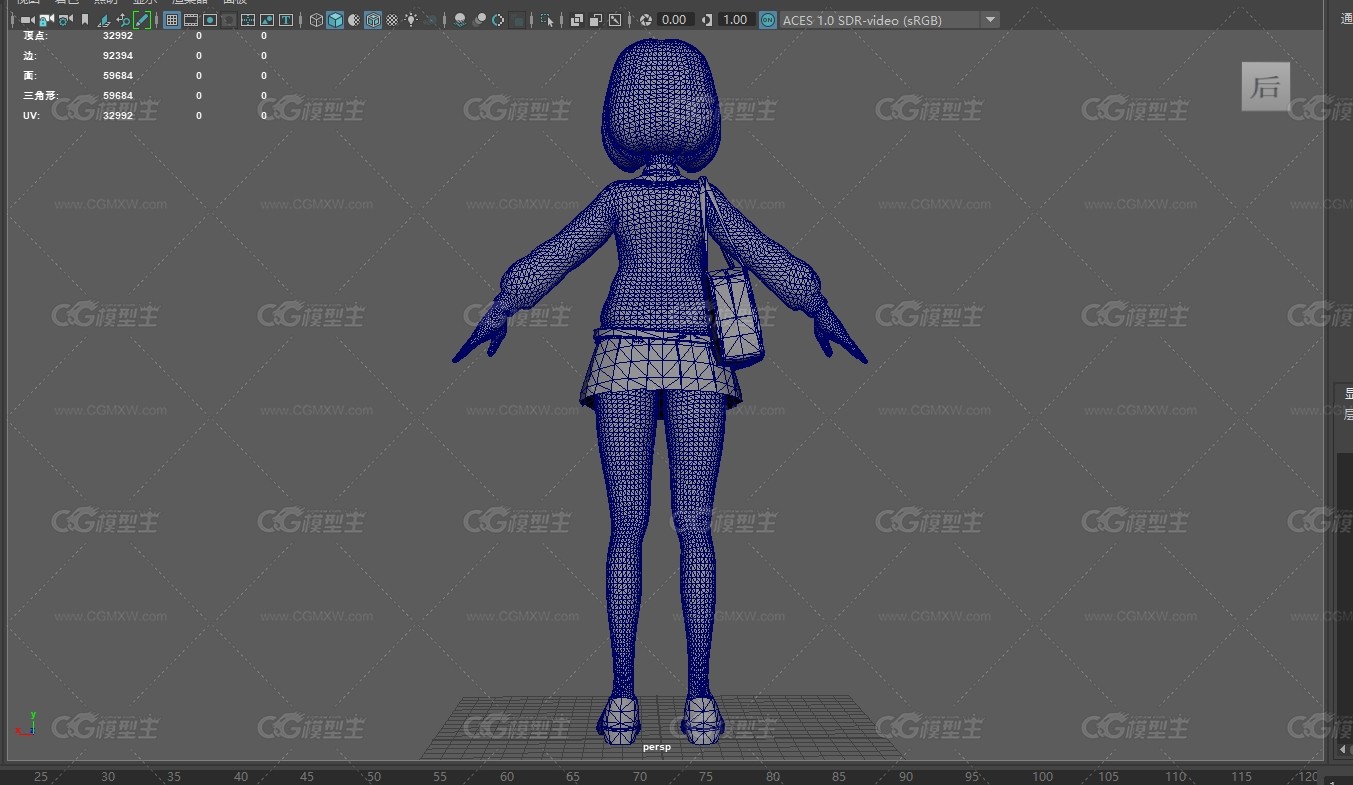1353x785 pixels.
Task: Click the Image Plane icon
Action: tap(104, 20)
